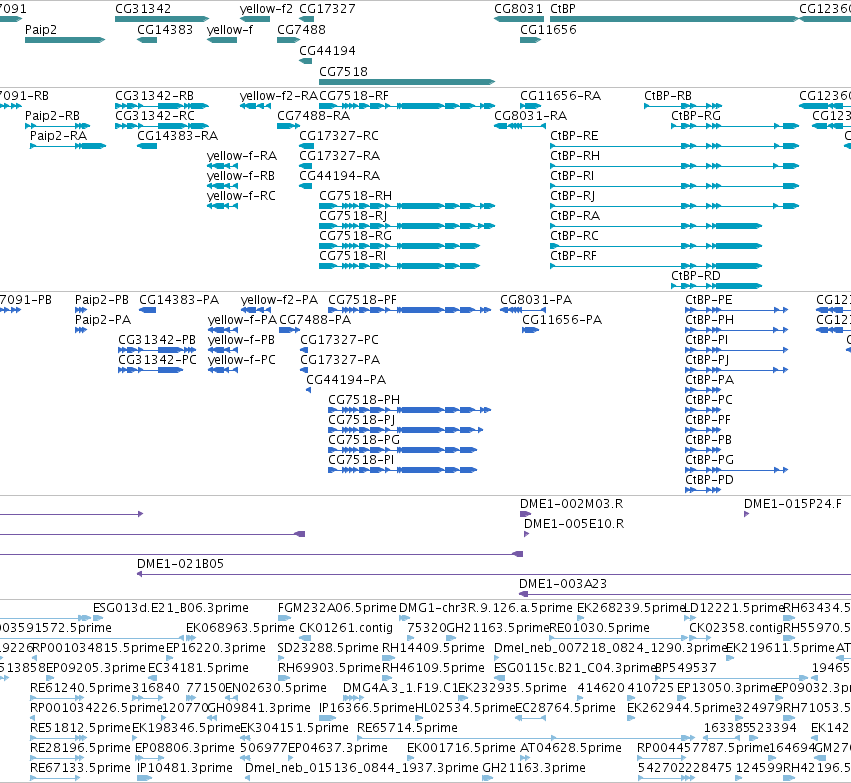Viewport: 851px width, 783px height.
Task: Click transcript CG17327-RC
Action: pos(307,146)
